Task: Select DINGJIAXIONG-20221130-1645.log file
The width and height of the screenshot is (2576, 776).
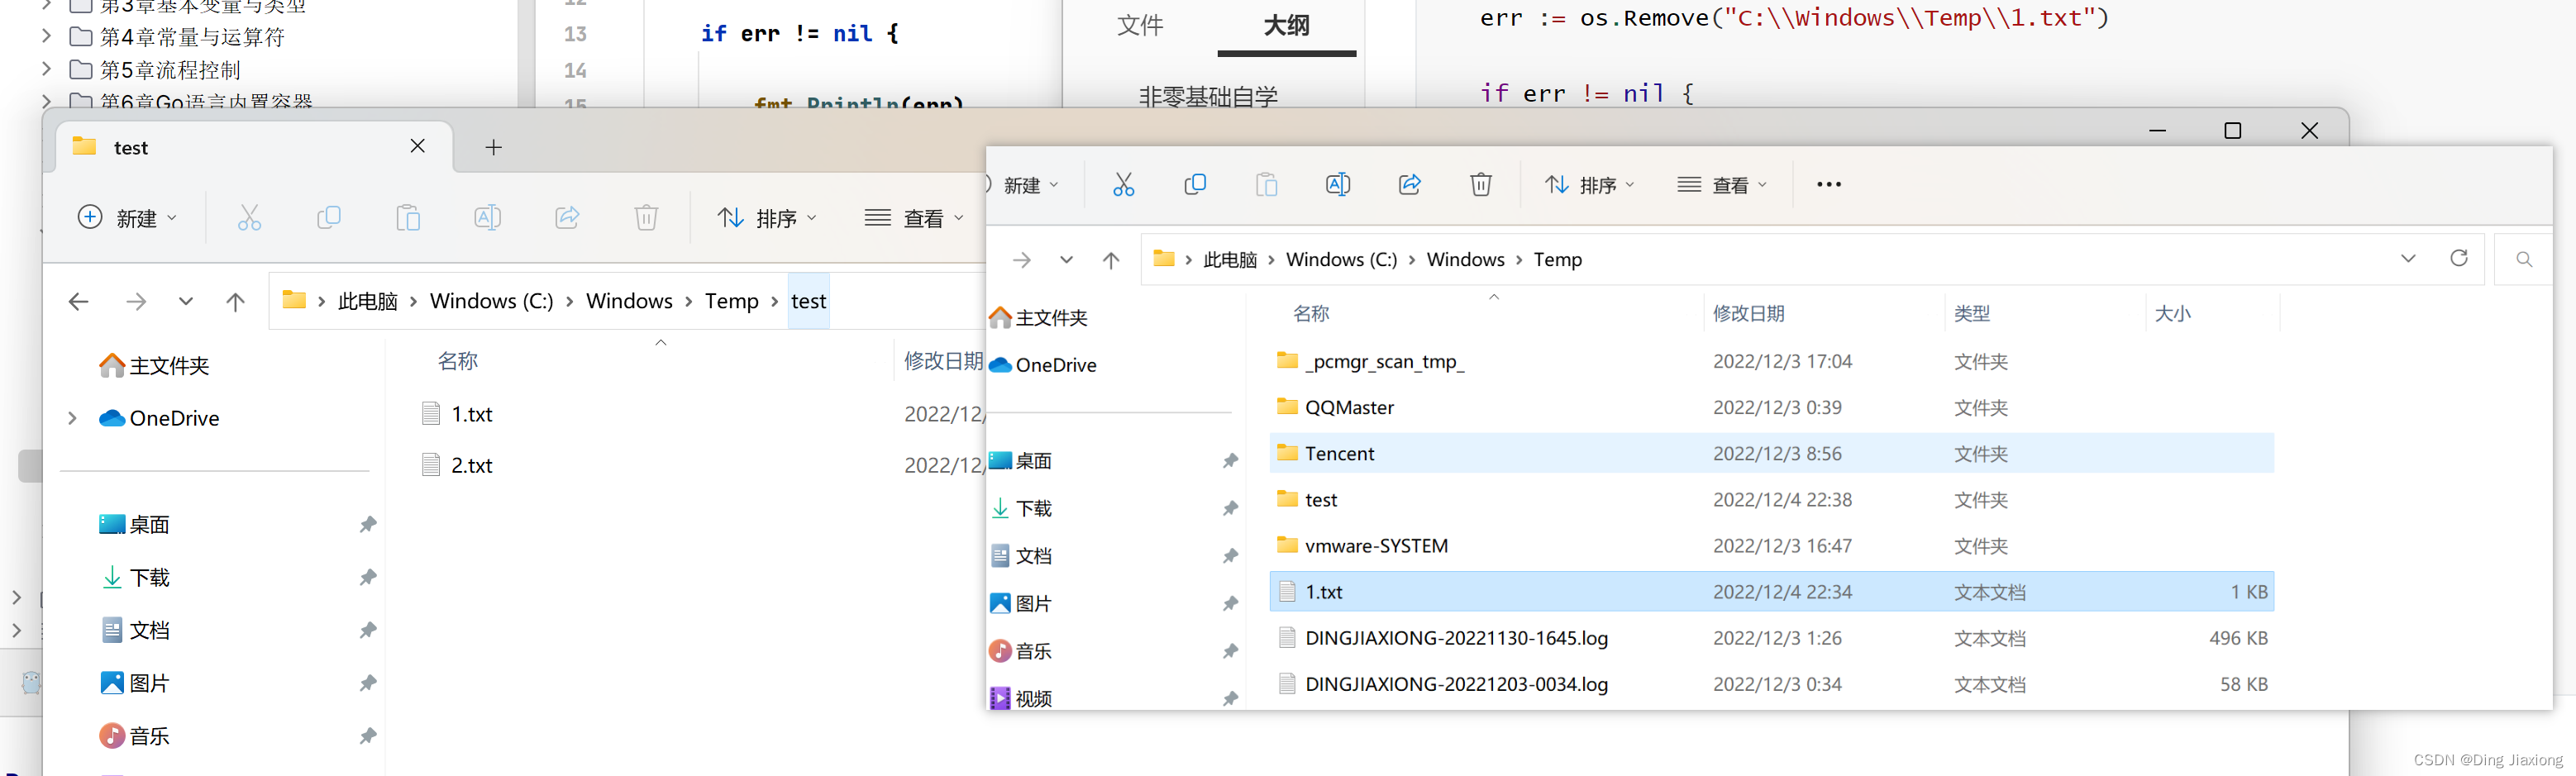Action: click(1772, 637)
